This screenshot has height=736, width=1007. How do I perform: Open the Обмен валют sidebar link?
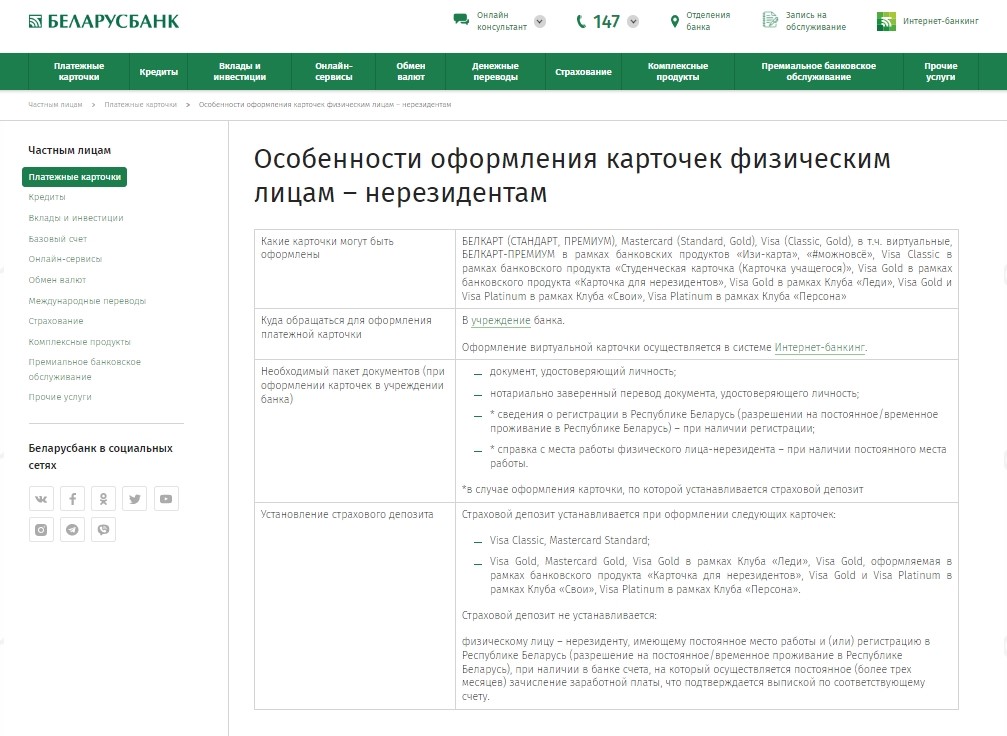tap(57, 280)
